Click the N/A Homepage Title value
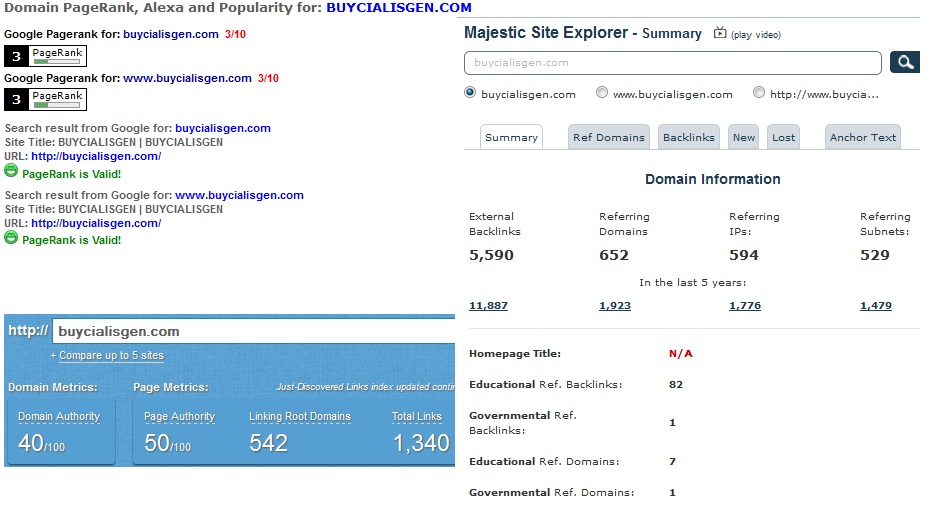The width and height of the screenshot is (938, 510). click(680, 353)
